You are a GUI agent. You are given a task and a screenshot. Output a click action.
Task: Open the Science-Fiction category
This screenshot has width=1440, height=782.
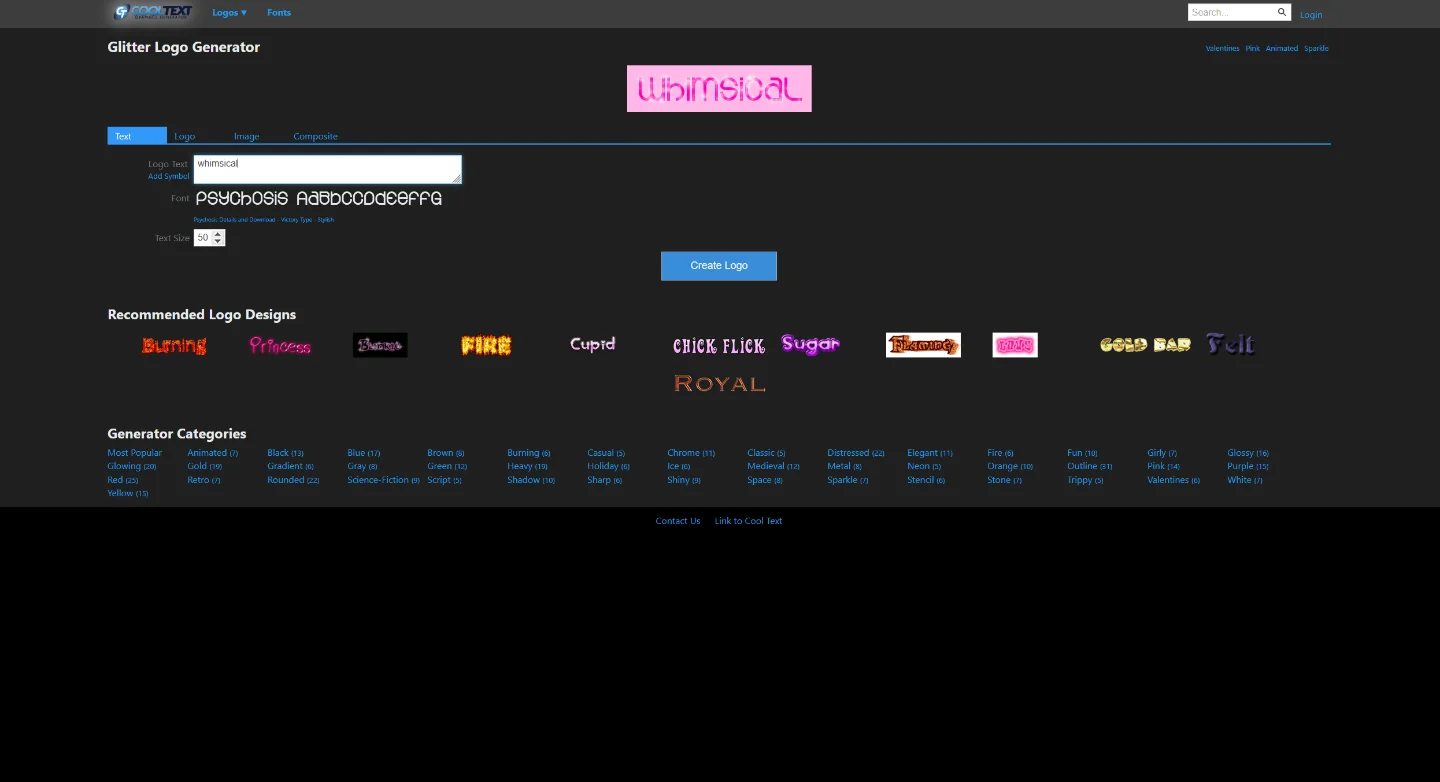384,480
